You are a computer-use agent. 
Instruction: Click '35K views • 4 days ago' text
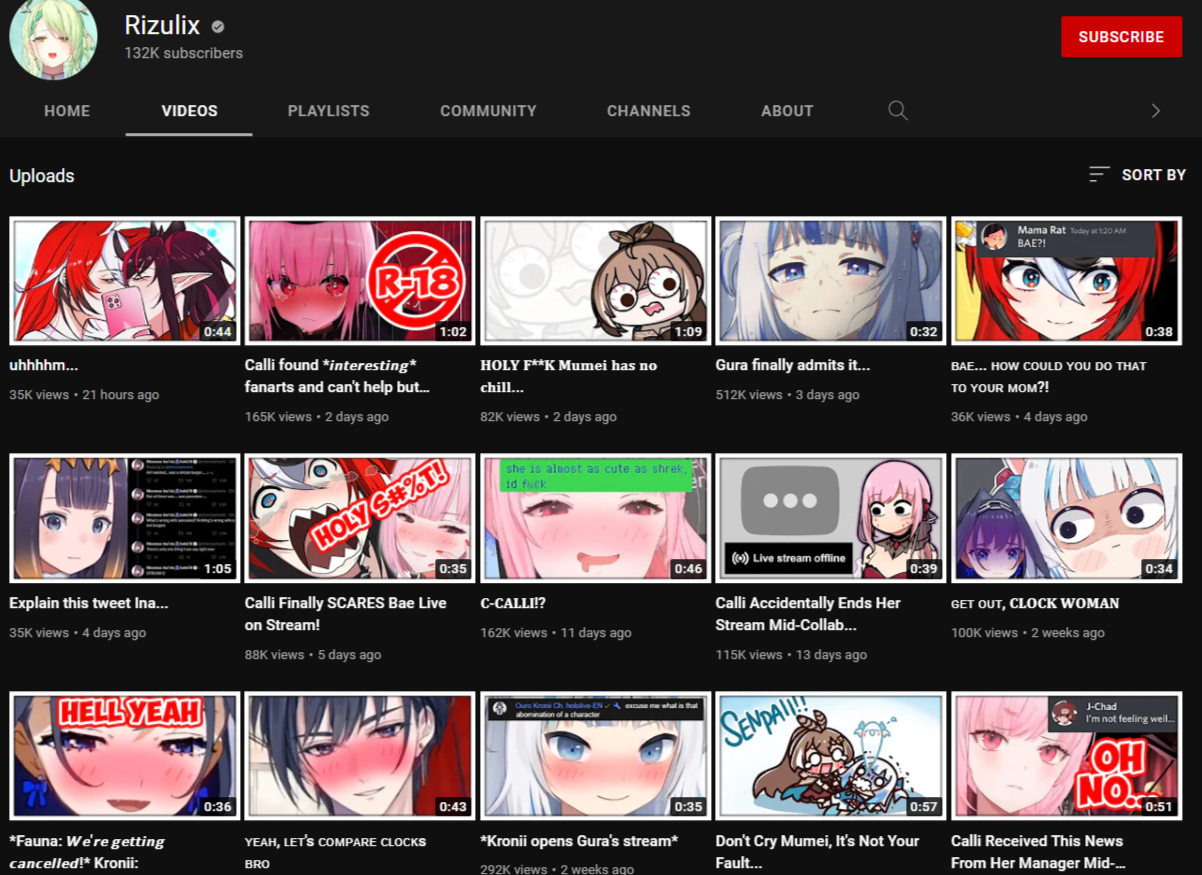(78, 633)
